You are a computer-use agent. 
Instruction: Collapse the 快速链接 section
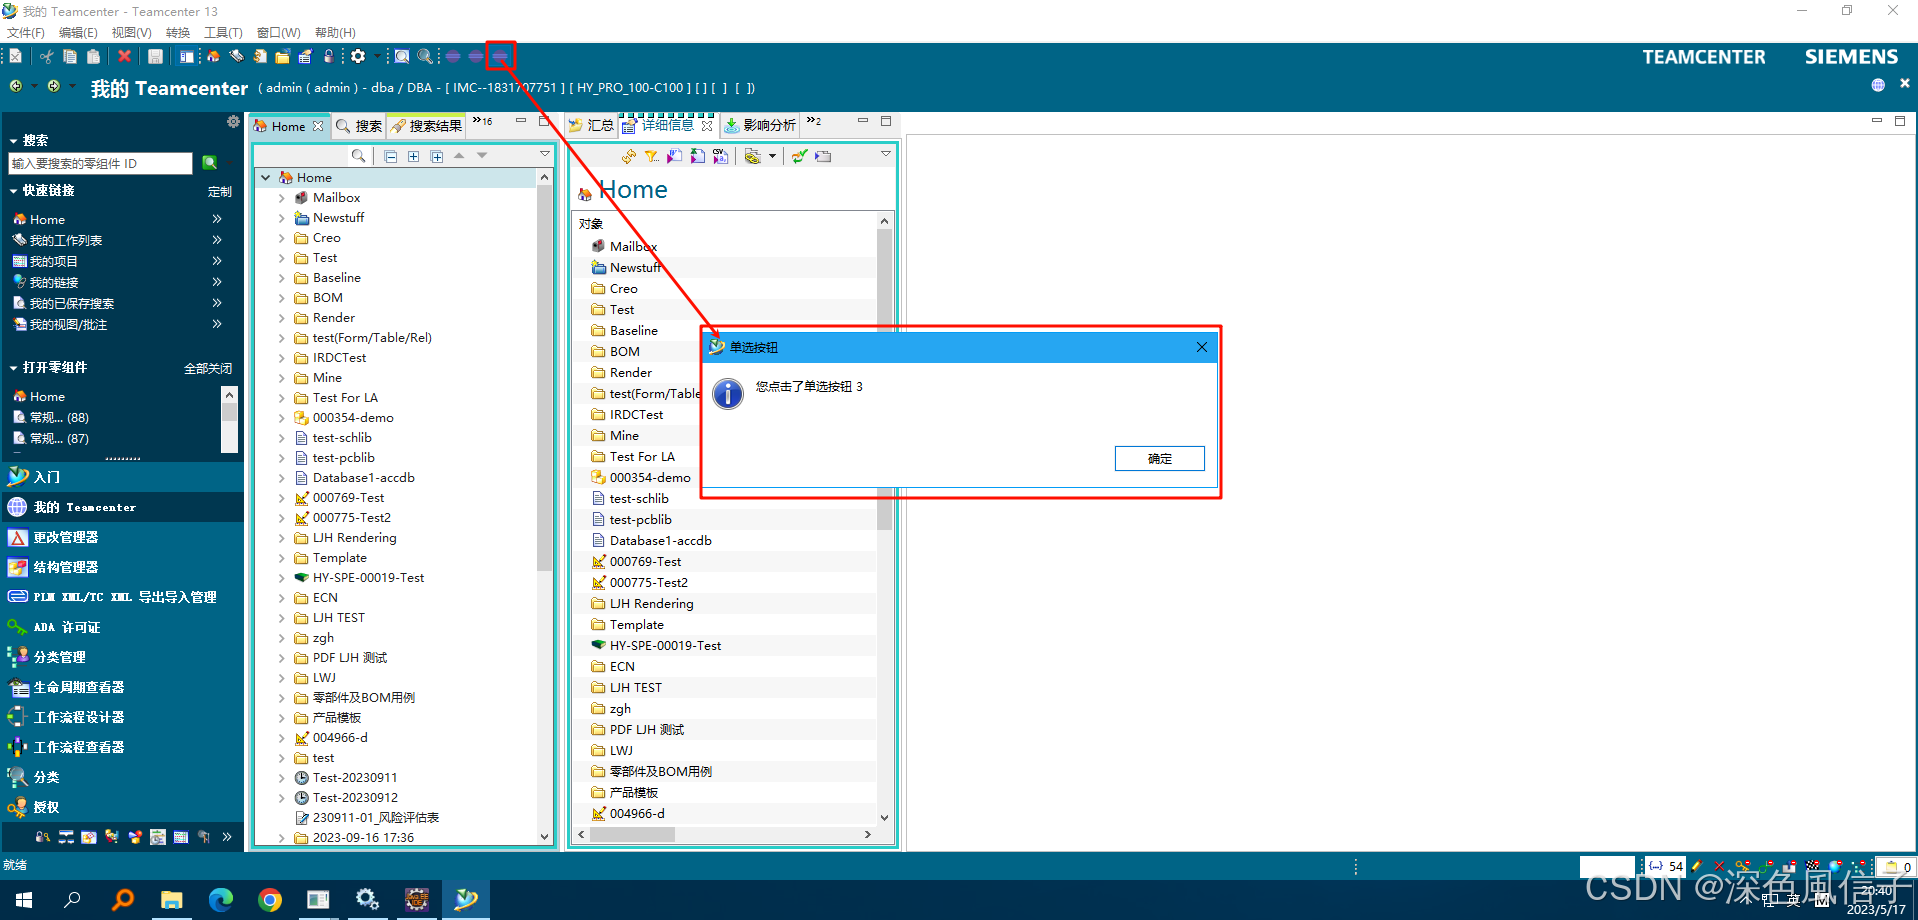pyautogui.click(x=13, y=191)
